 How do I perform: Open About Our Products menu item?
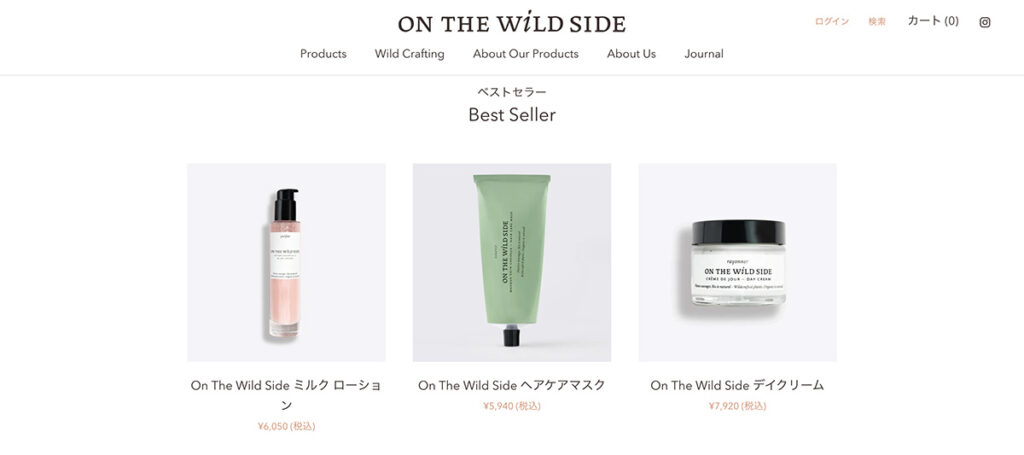tap(526, 54)
